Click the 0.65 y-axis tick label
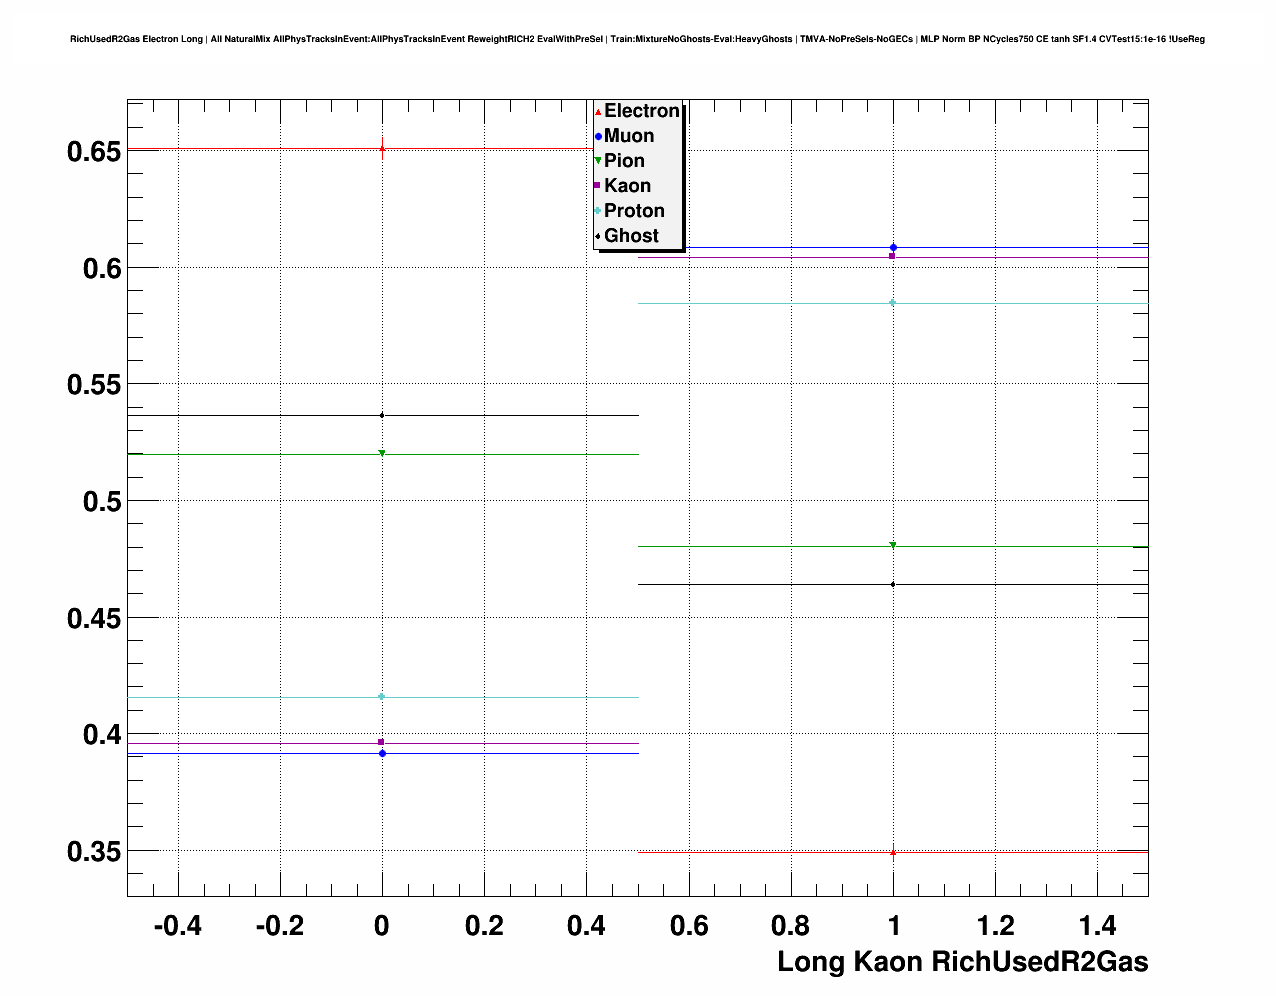 93,152
